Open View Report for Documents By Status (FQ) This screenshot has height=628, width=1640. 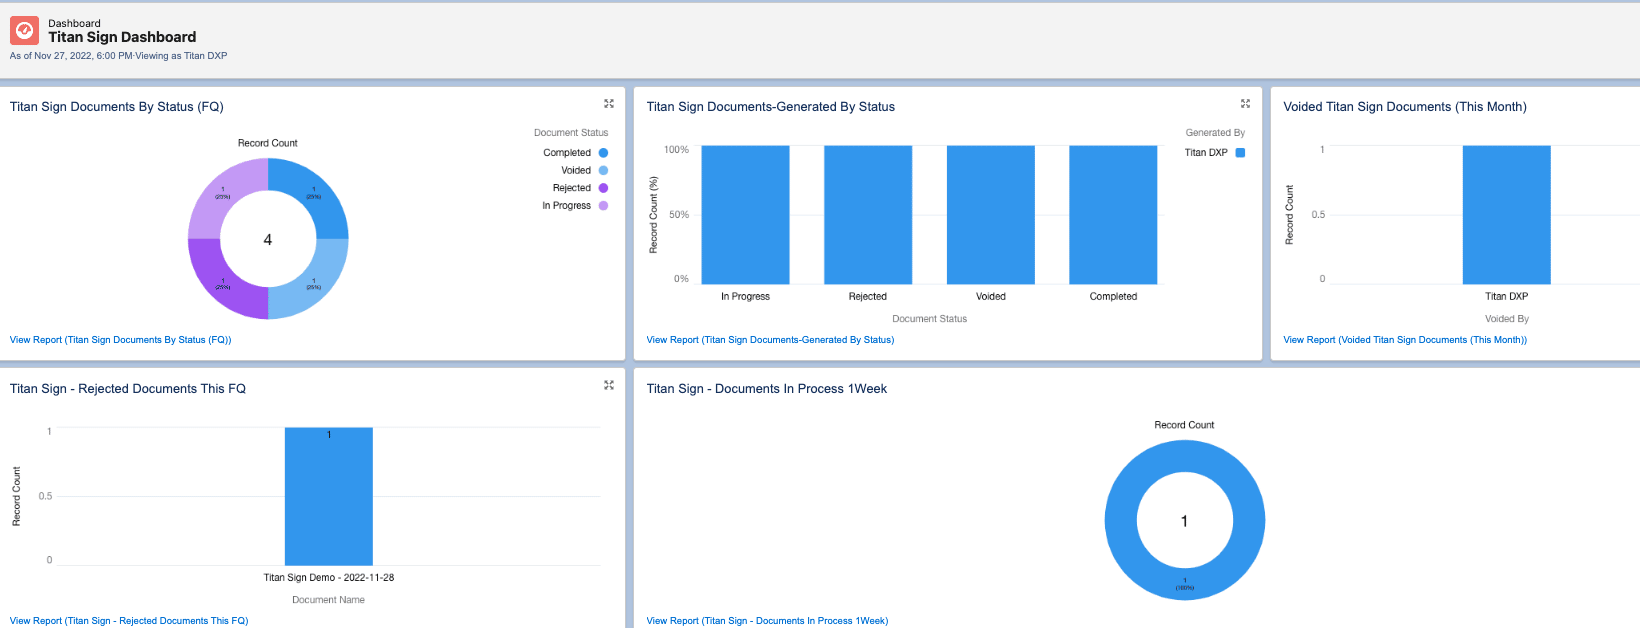pos(120,340)
